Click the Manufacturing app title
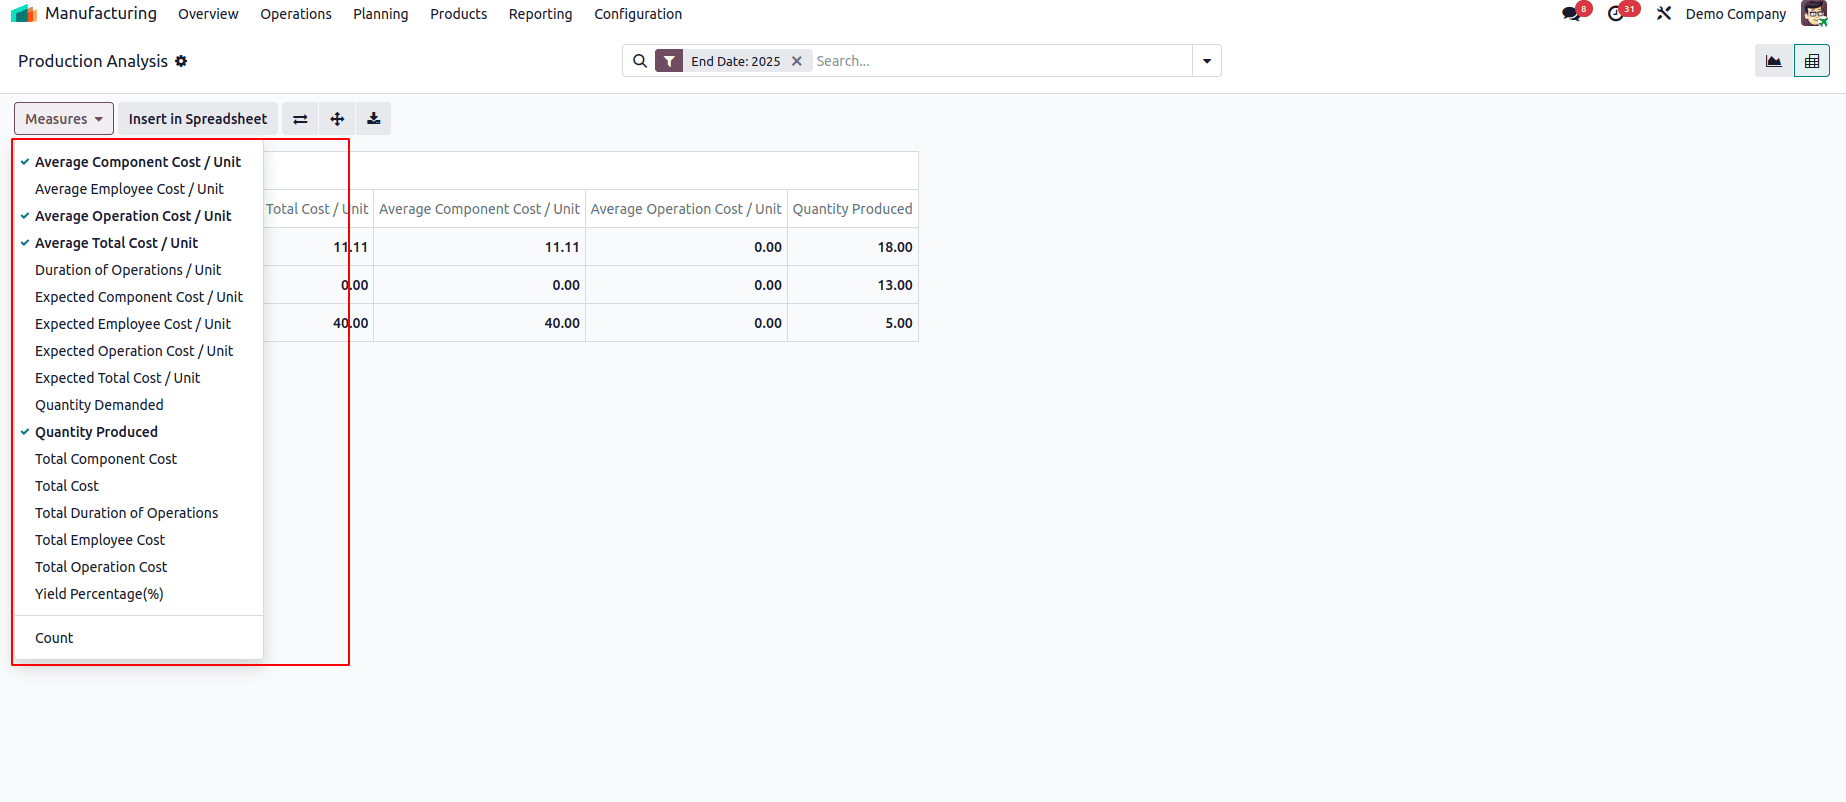The height and width of the screenshot is (802, 1846). 101,13
